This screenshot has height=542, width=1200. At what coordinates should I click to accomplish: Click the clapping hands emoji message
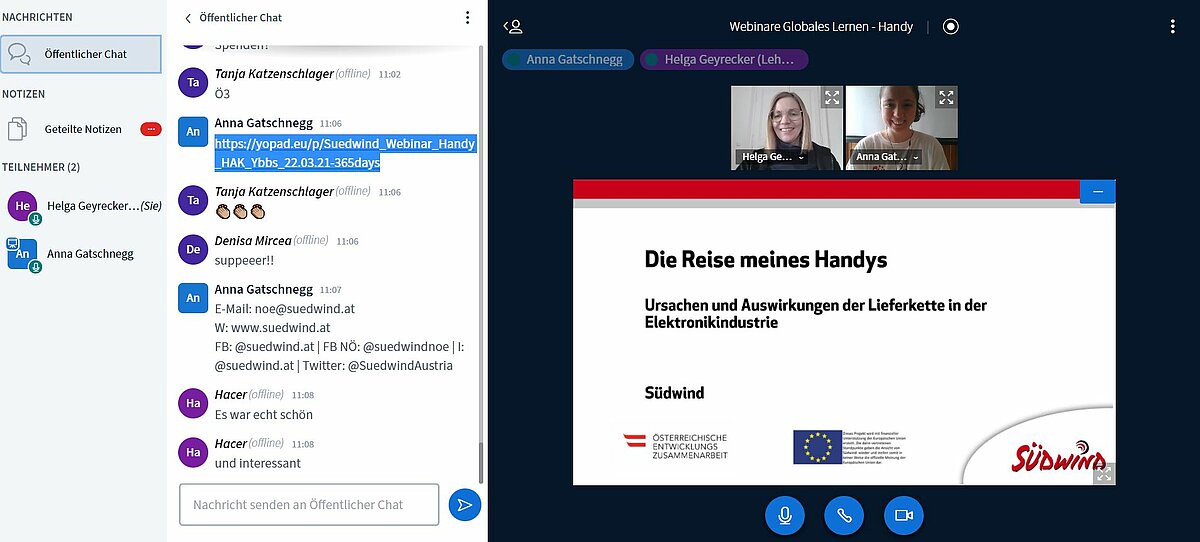pos(239,212)
